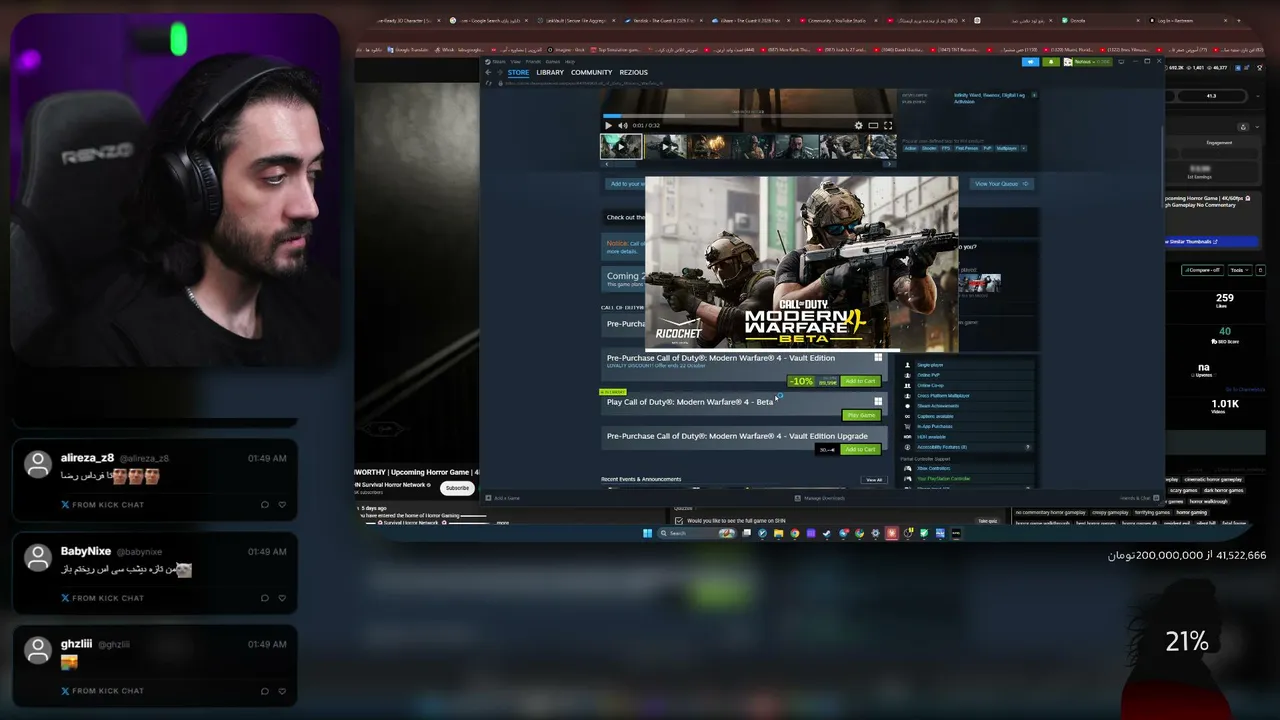
Task: Click the Single-player feature icon
Action: point(907,365)
